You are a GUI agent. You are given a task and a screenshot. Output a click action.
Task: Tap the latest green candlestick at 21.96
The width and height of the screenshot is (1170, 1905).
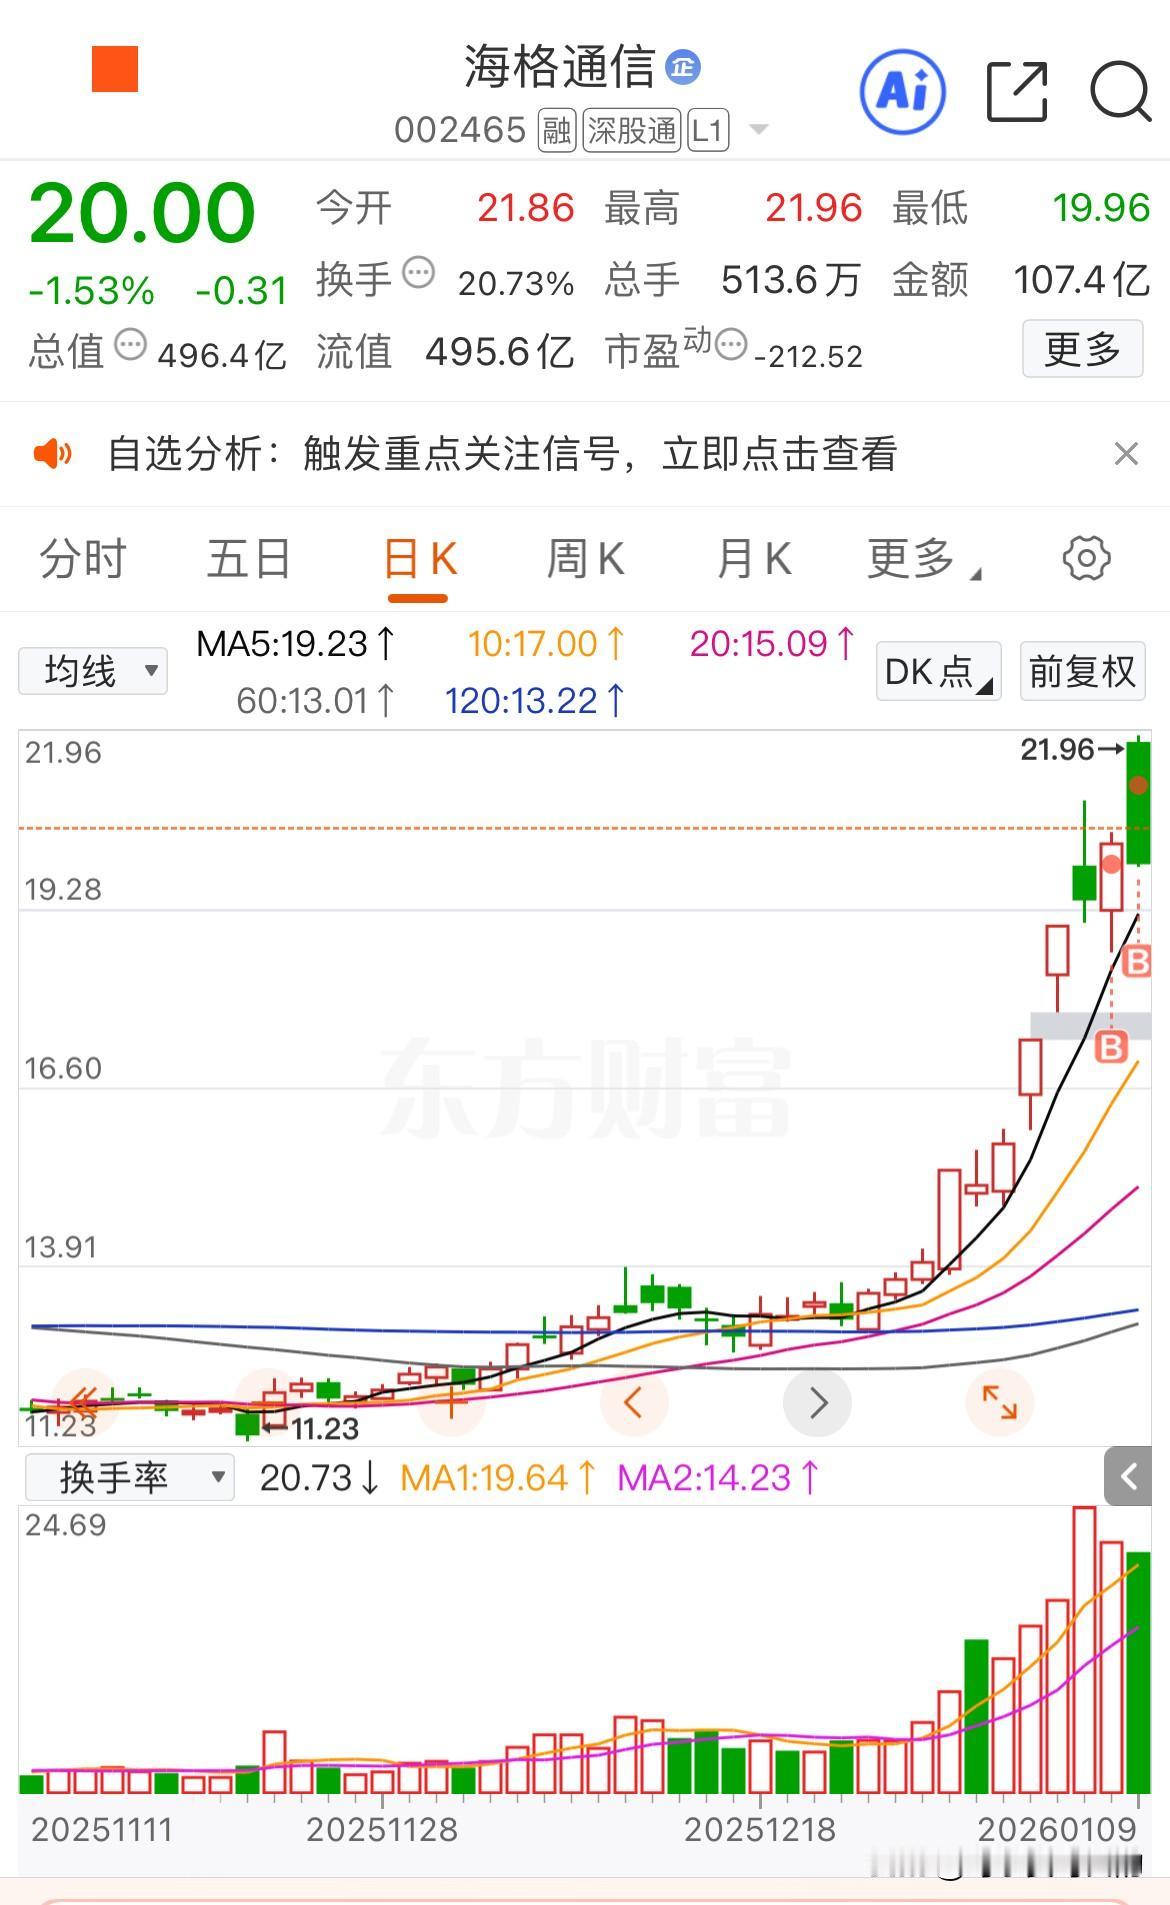tap(1138, 803)
